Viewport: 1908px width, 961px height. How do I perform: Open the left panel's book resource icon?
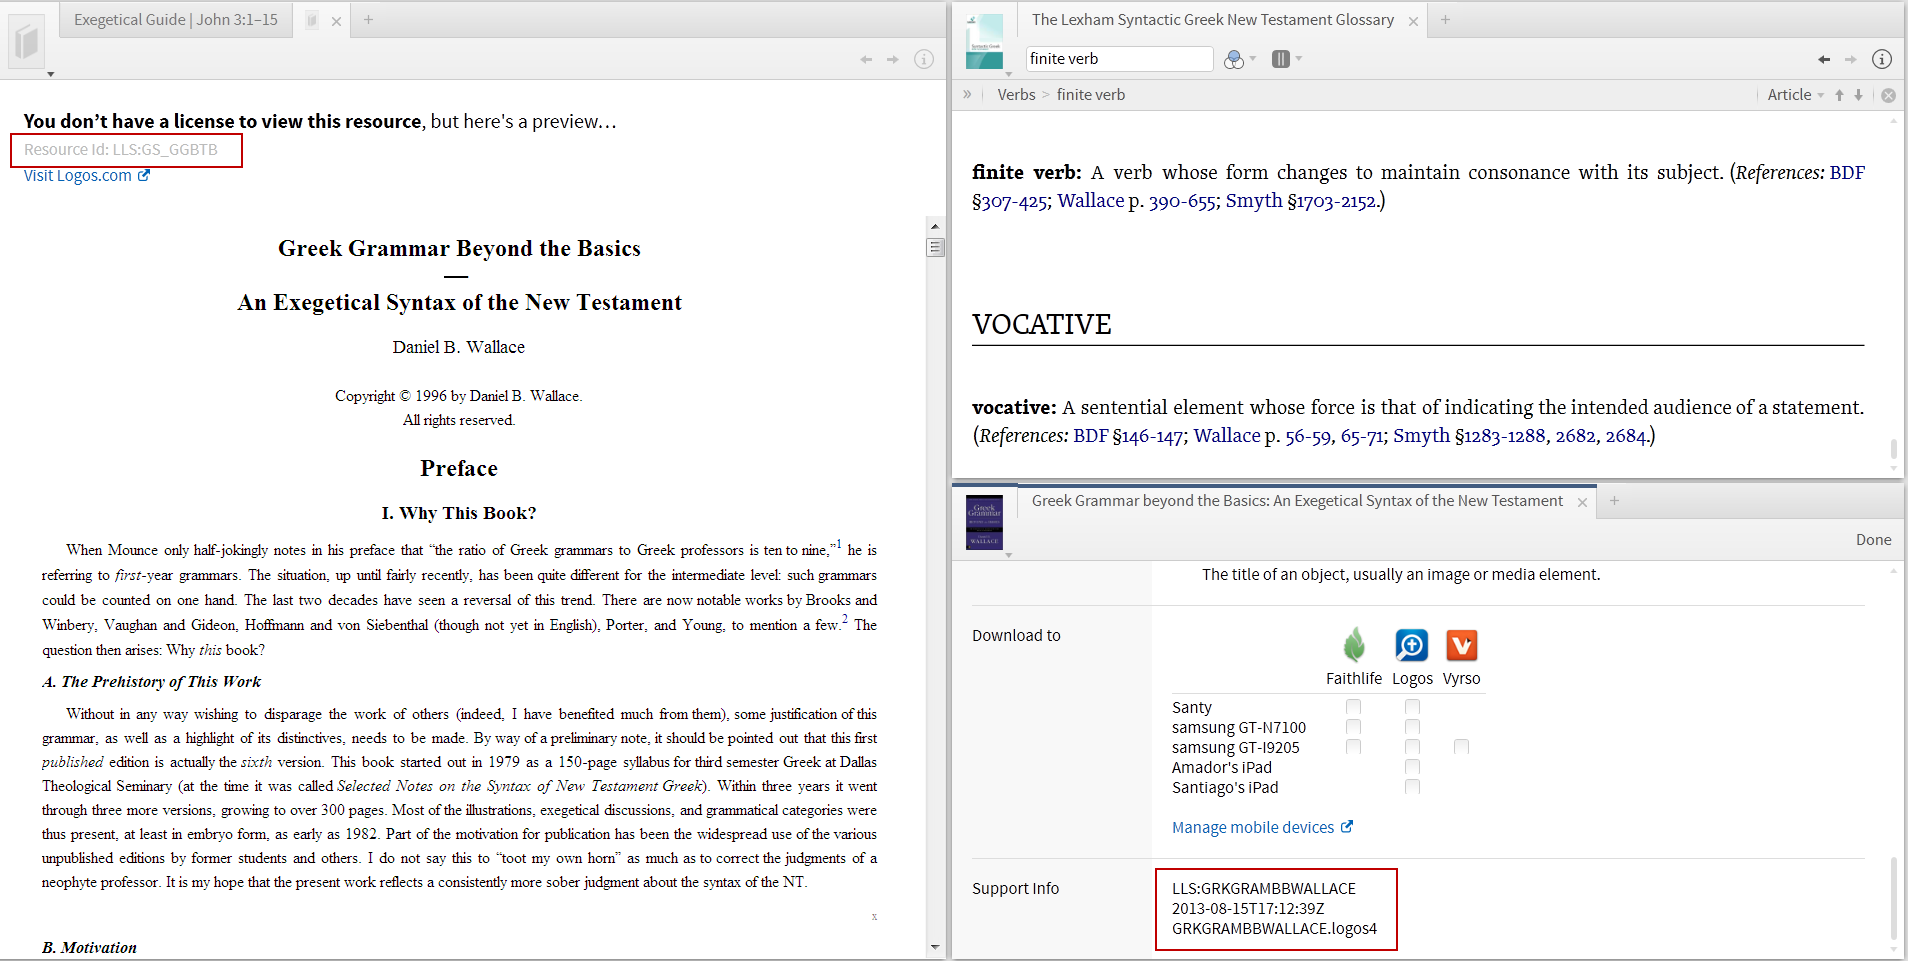pyautogui.click(x=27, y=42)
